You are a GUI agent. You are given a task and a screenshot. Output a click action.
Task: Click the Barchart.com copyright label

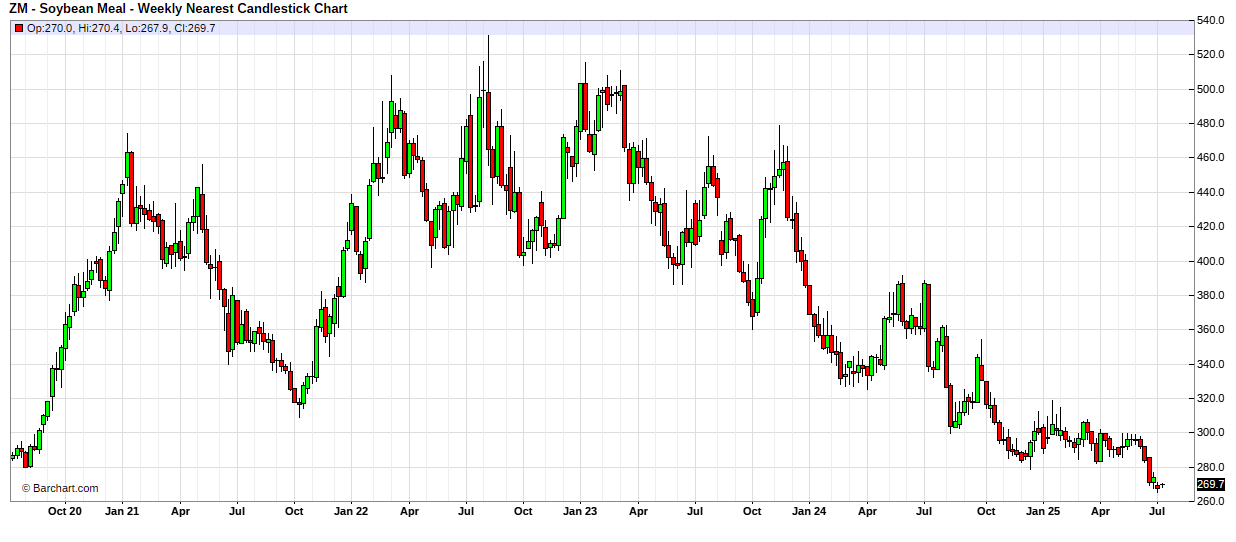click(x=60, y=488)
